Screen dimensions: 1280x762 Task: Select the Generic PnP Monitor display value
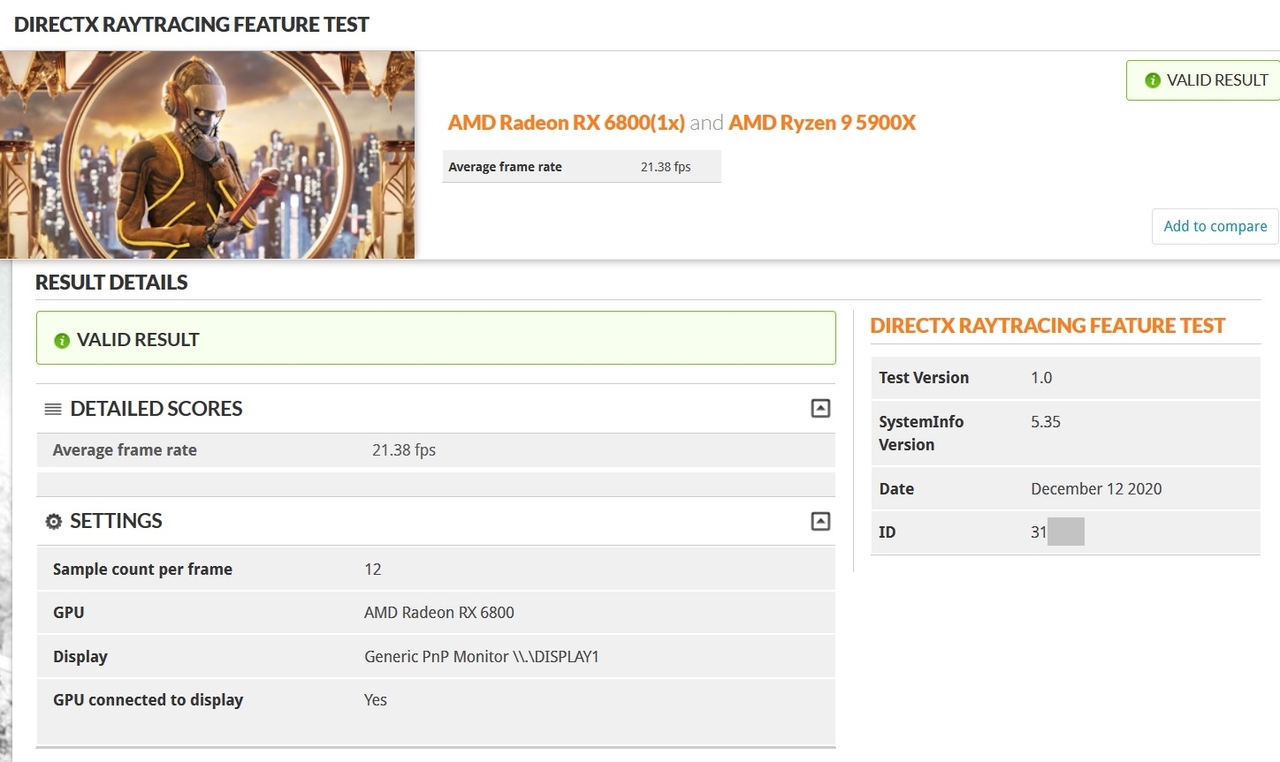[481, 657]
